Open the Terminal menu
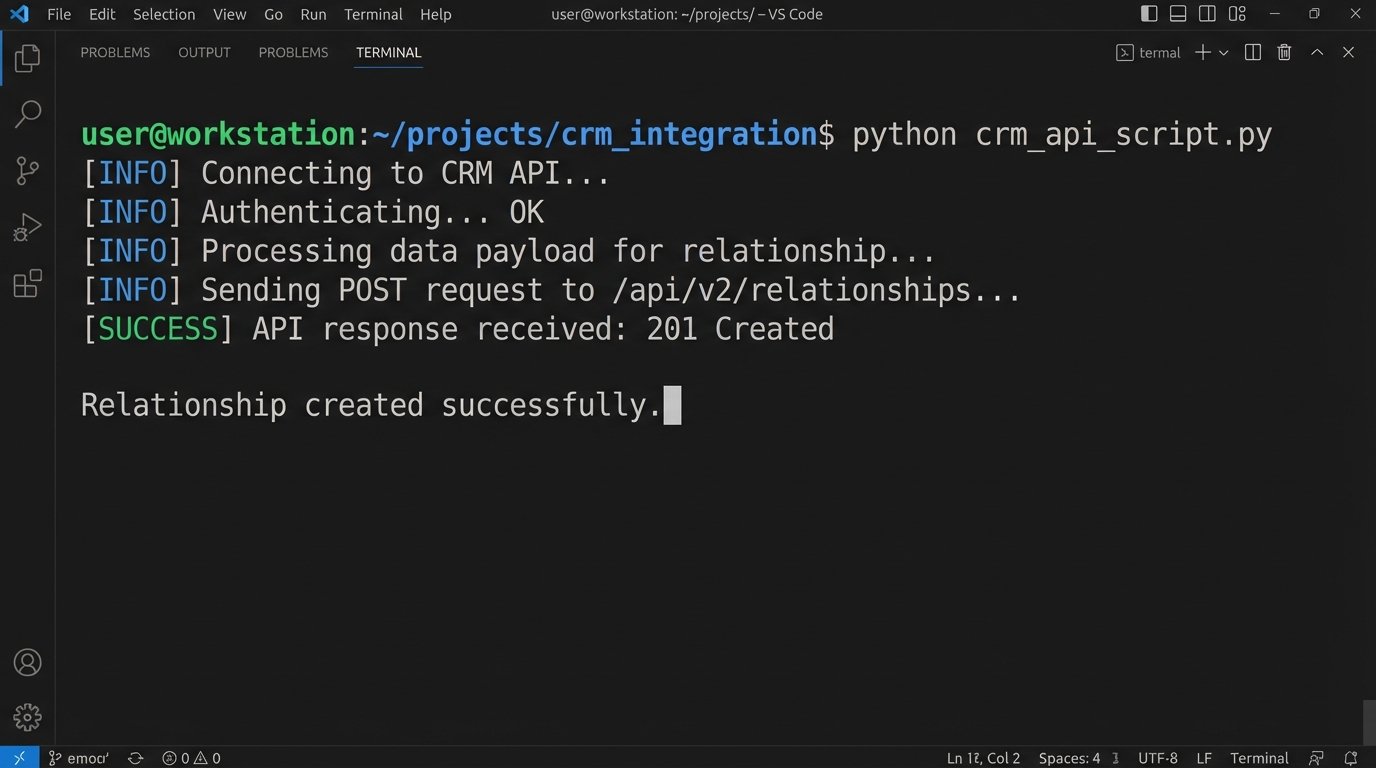The image size is (1376, 768). pos(373,14)
